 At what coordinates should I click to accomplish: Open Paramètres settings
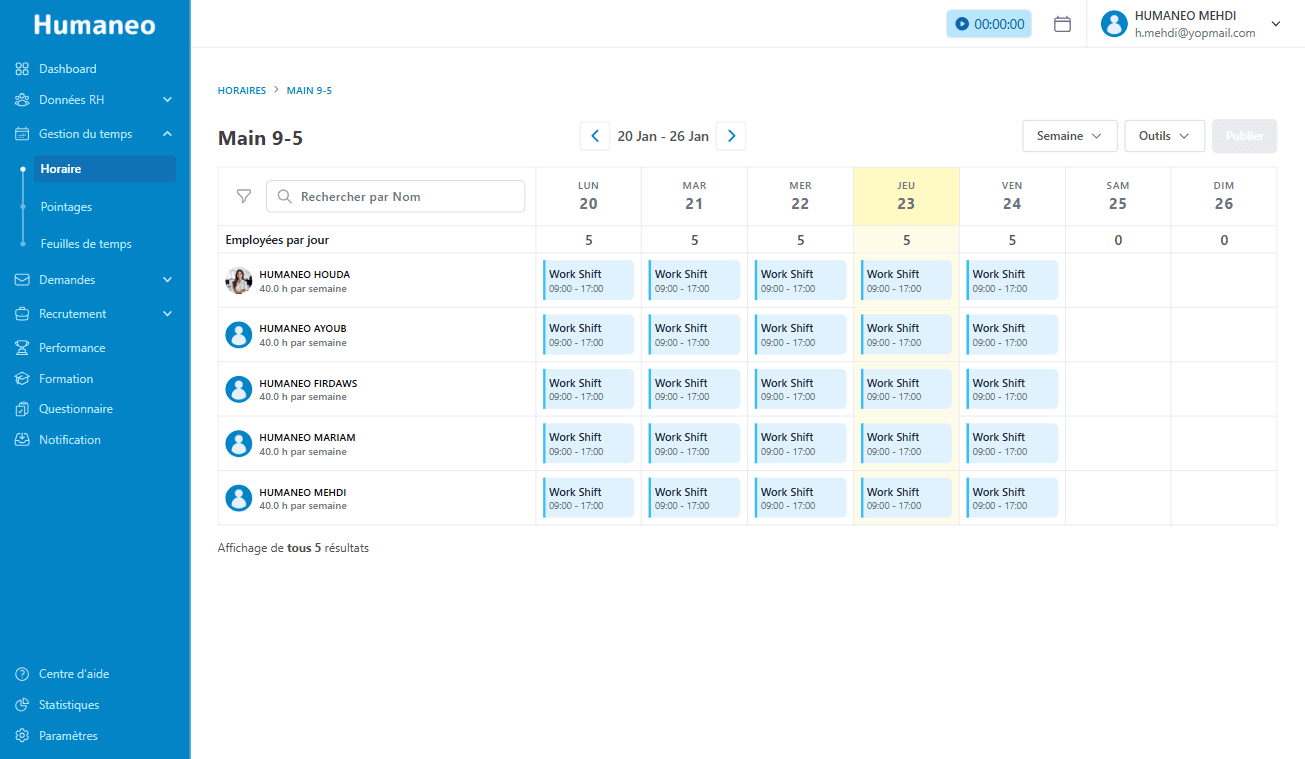coord(68,736)
